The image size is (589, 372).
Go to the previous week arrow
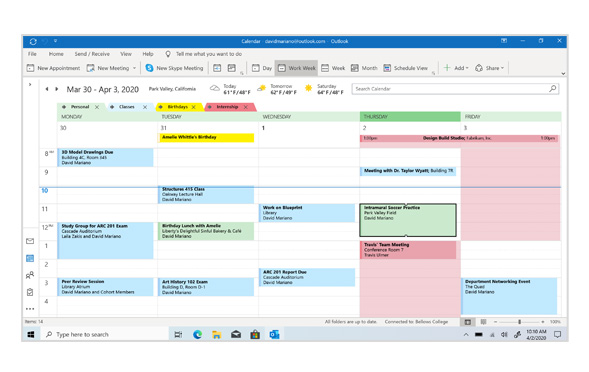tap(47, 89)
